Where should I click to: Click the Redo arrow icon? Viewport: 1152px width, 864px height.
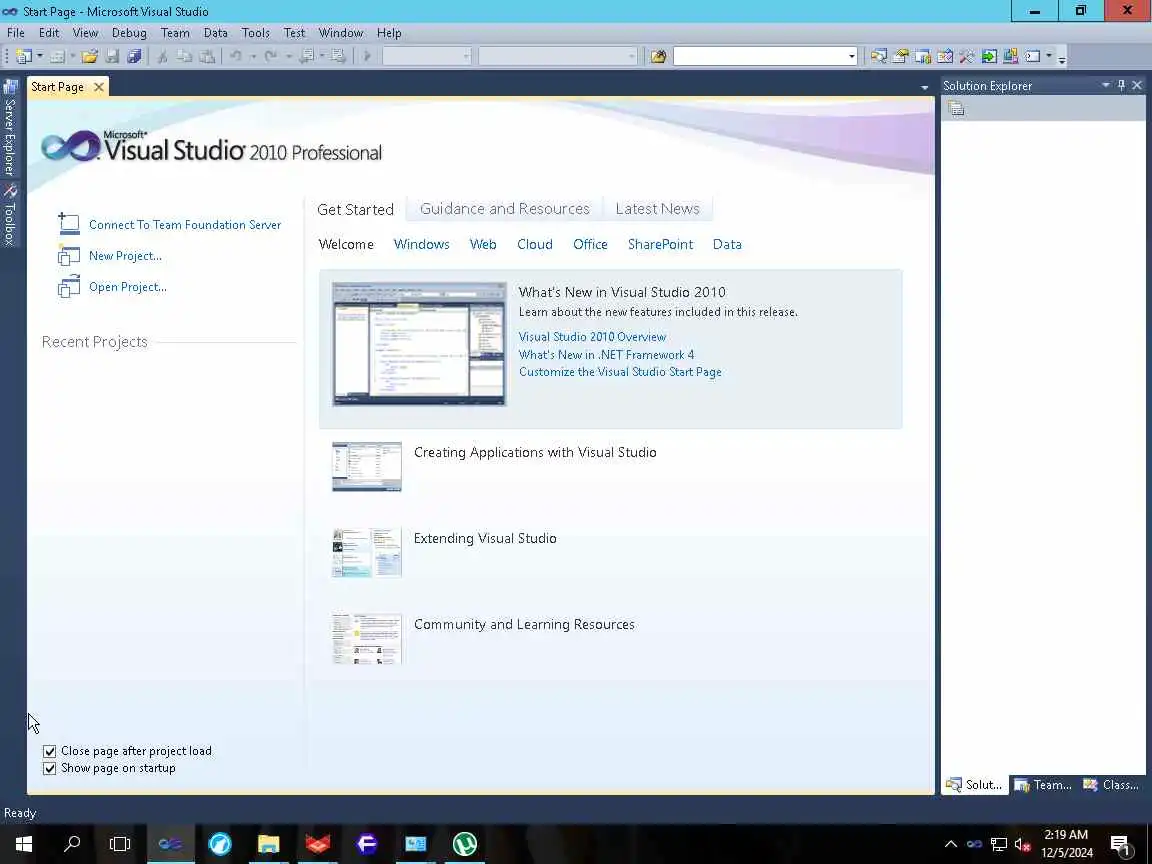[x=270, y=56]
